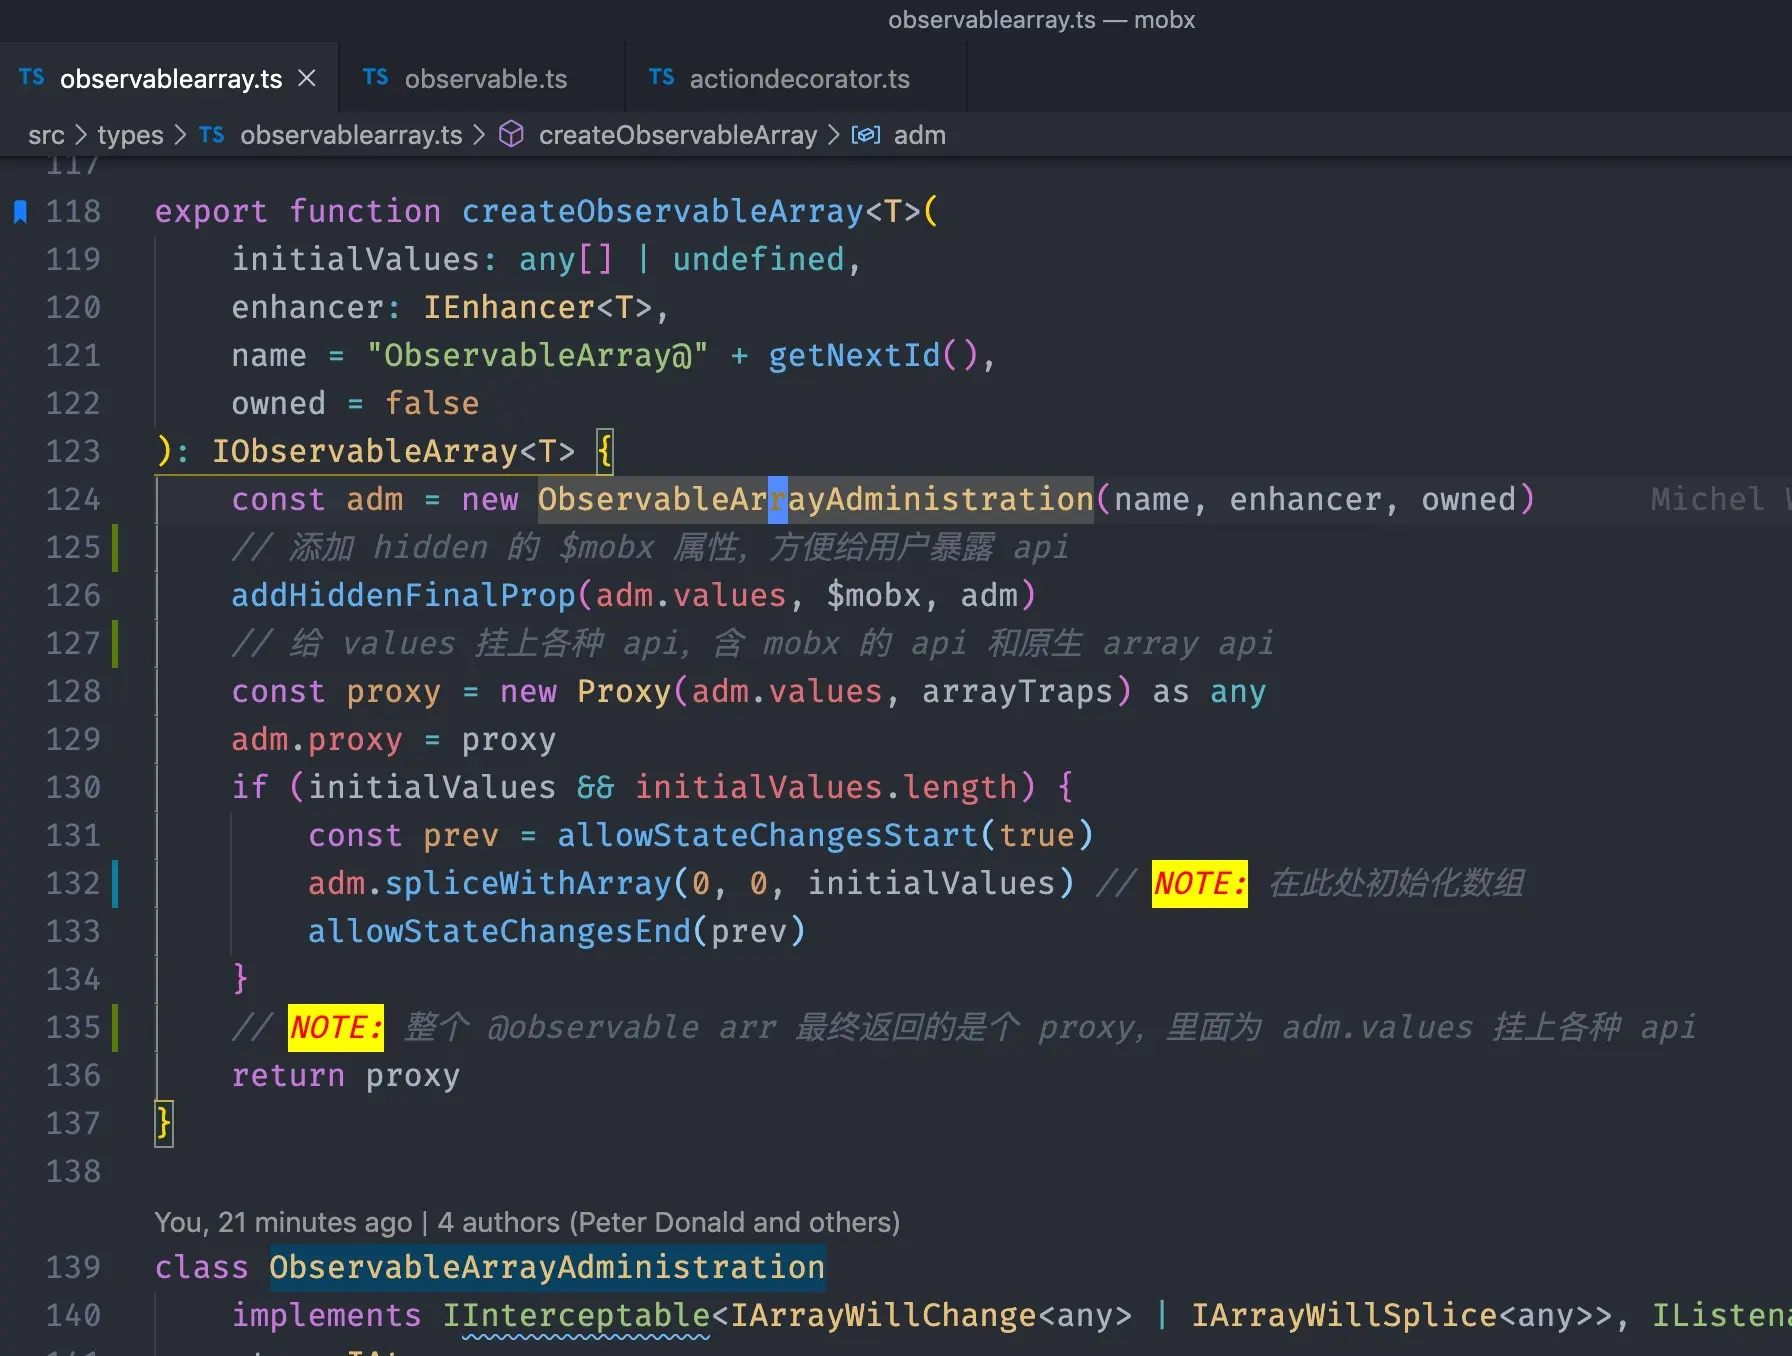Screen dimensions: 1792x1356
Task: Click line number 118 in the gutter
Action: pos(73,211)
